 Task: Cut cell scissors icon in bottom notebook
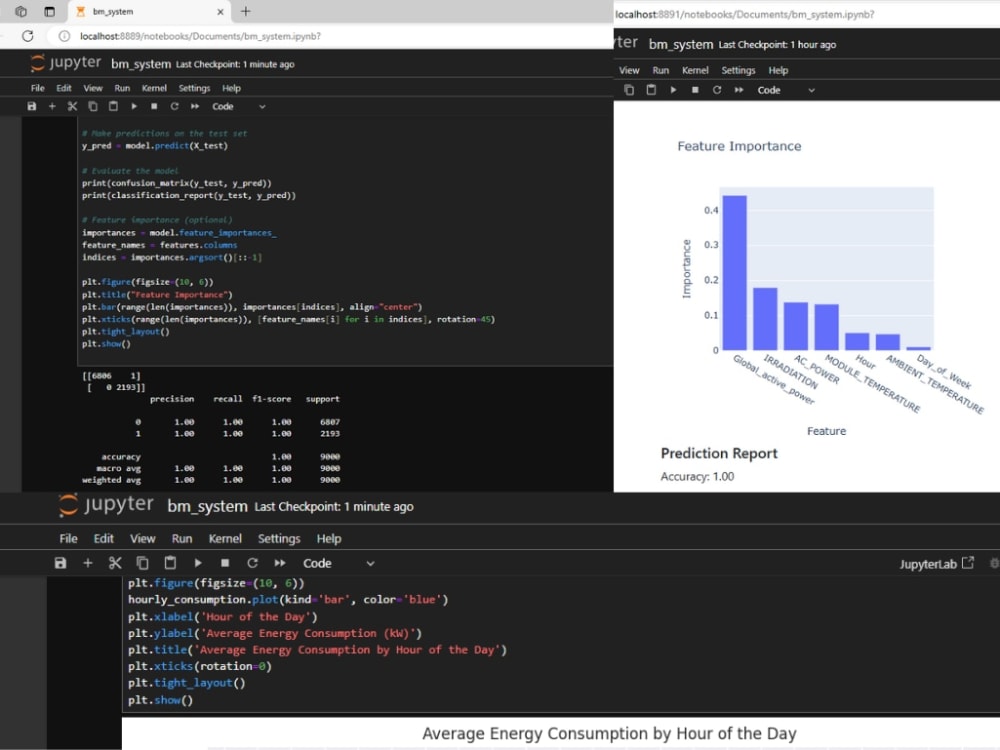(115, 563)
